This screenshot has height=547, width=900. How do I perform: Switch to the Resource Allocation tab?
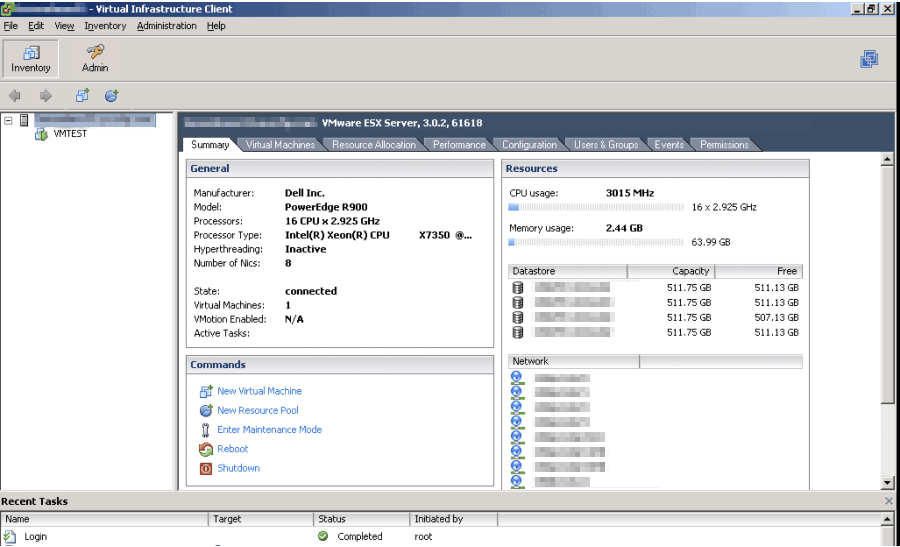[x=374, y=145]
